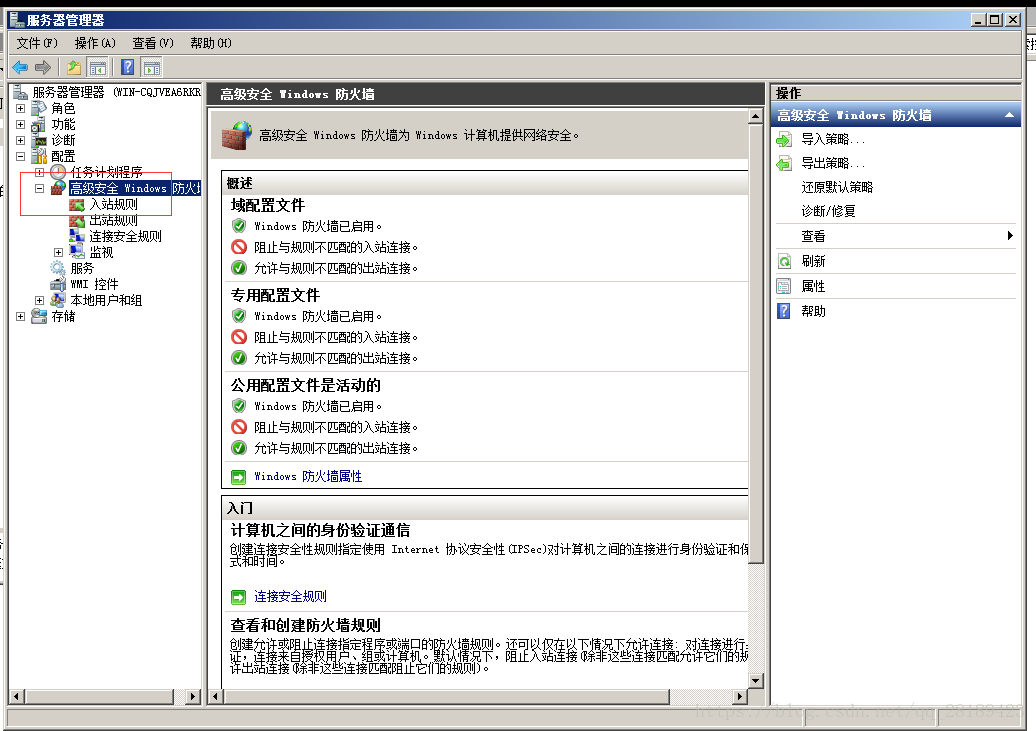This screenshot has width=1036, height=731.
Task: Click the 入站规则 inbound rules icon
Action: pos(77,204)
